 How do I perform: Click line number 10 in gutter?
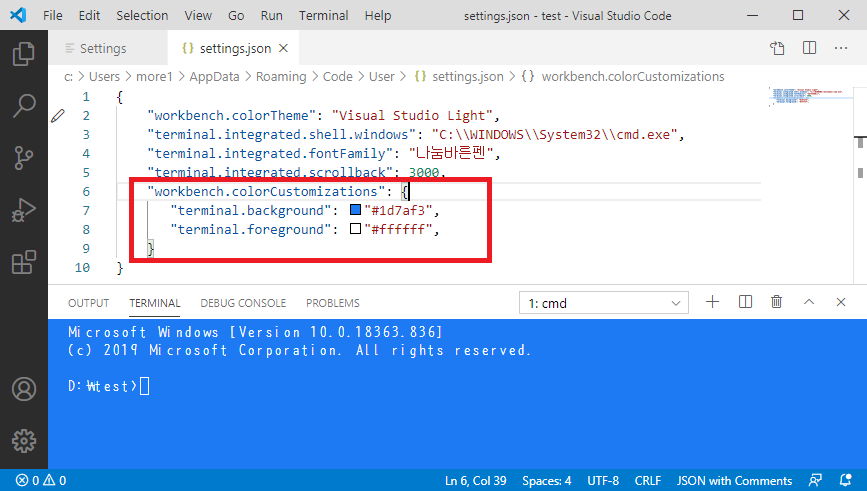tap(82, 267)
